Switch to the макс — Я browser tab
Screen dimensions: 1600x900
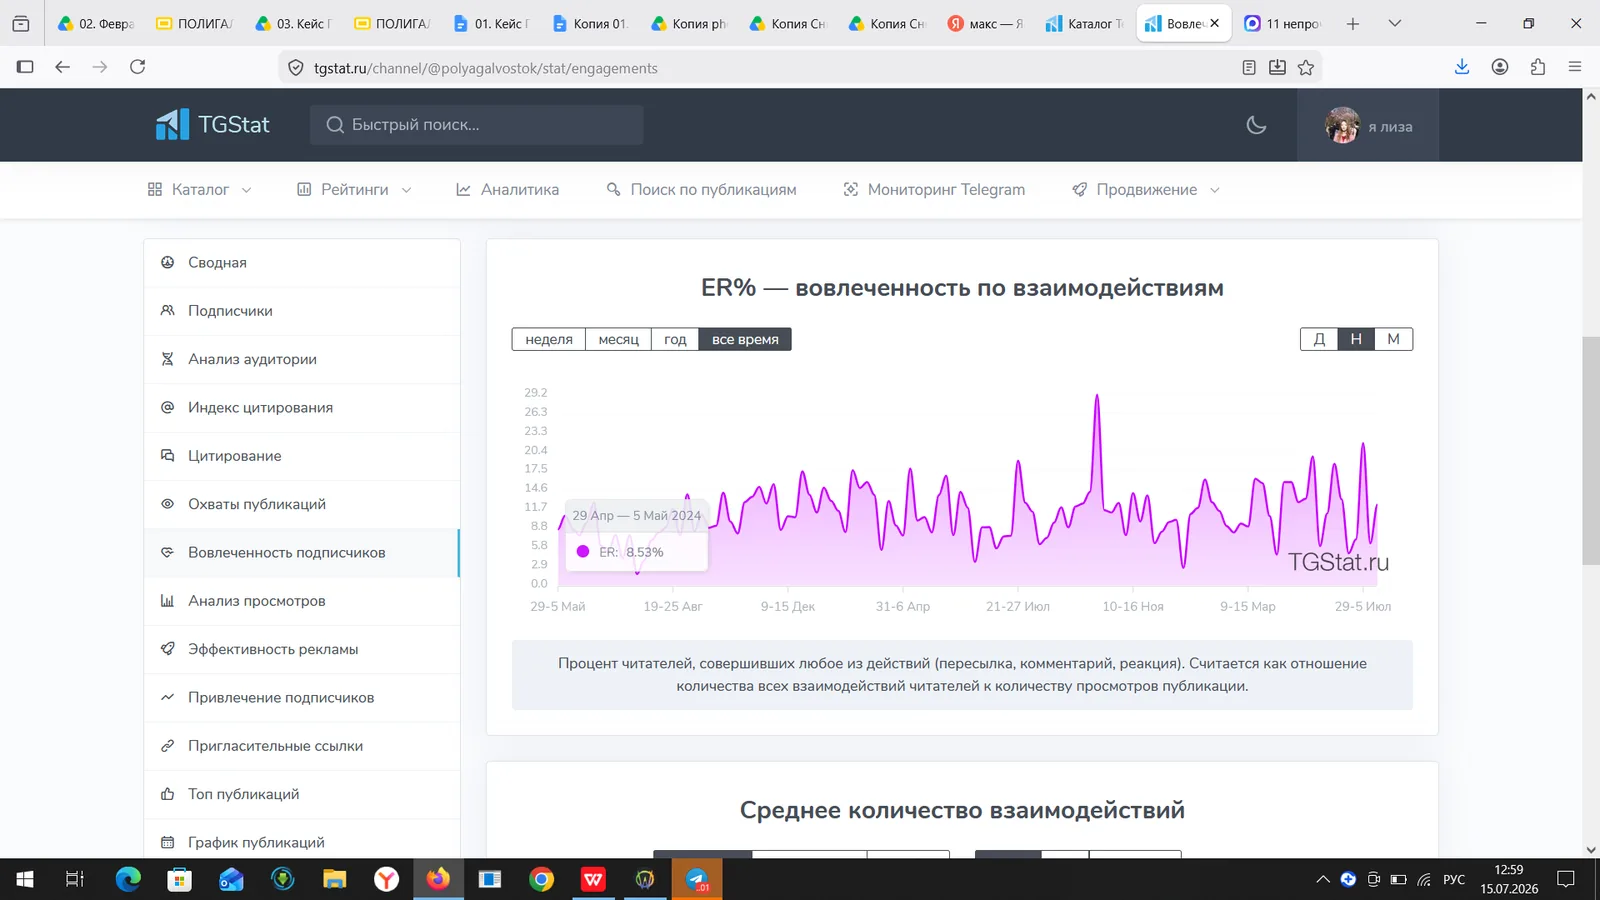pos(985,23)
